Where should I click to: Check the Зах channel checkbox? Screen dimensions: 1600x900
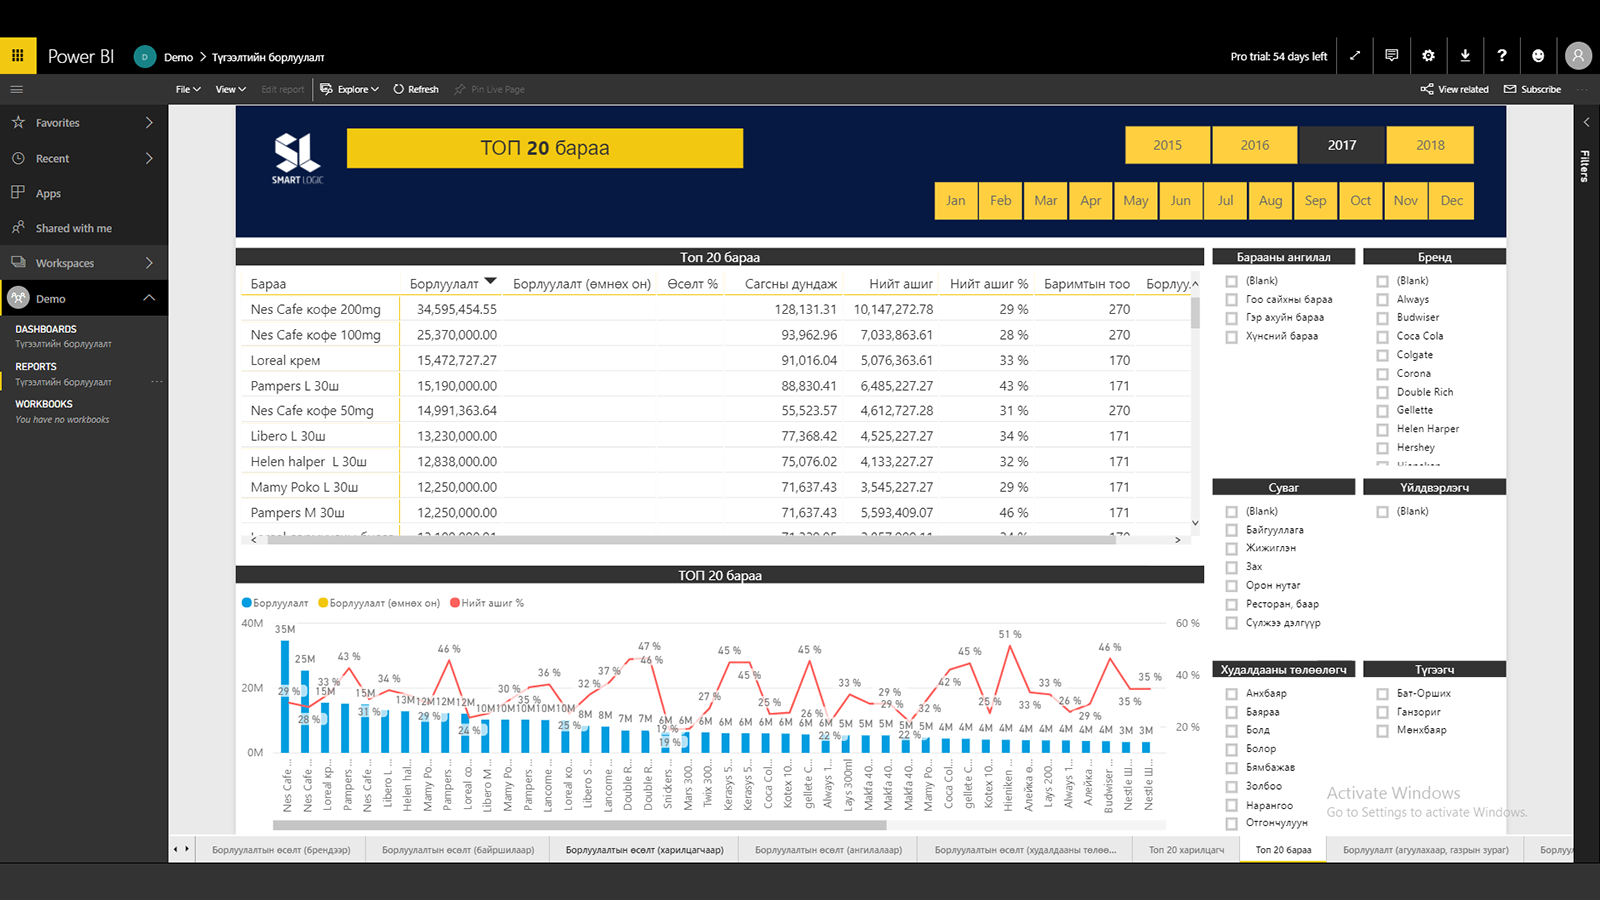click(x=1232, y=567)
